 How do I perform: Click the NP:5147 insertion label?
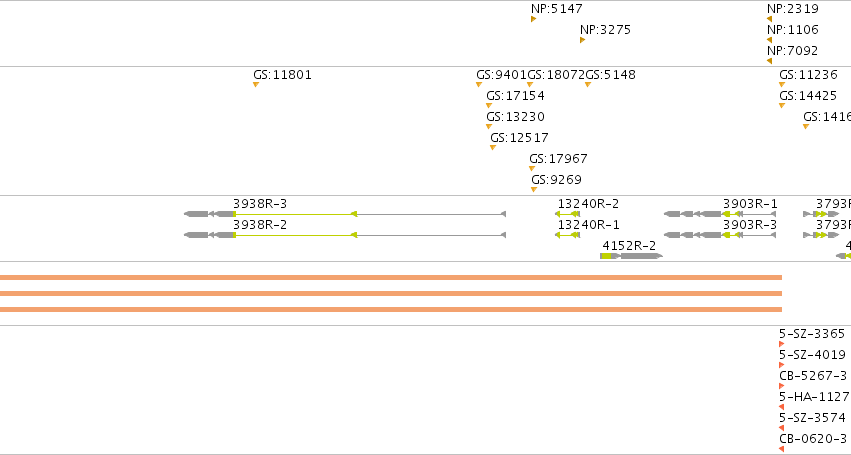click(556, 9)
